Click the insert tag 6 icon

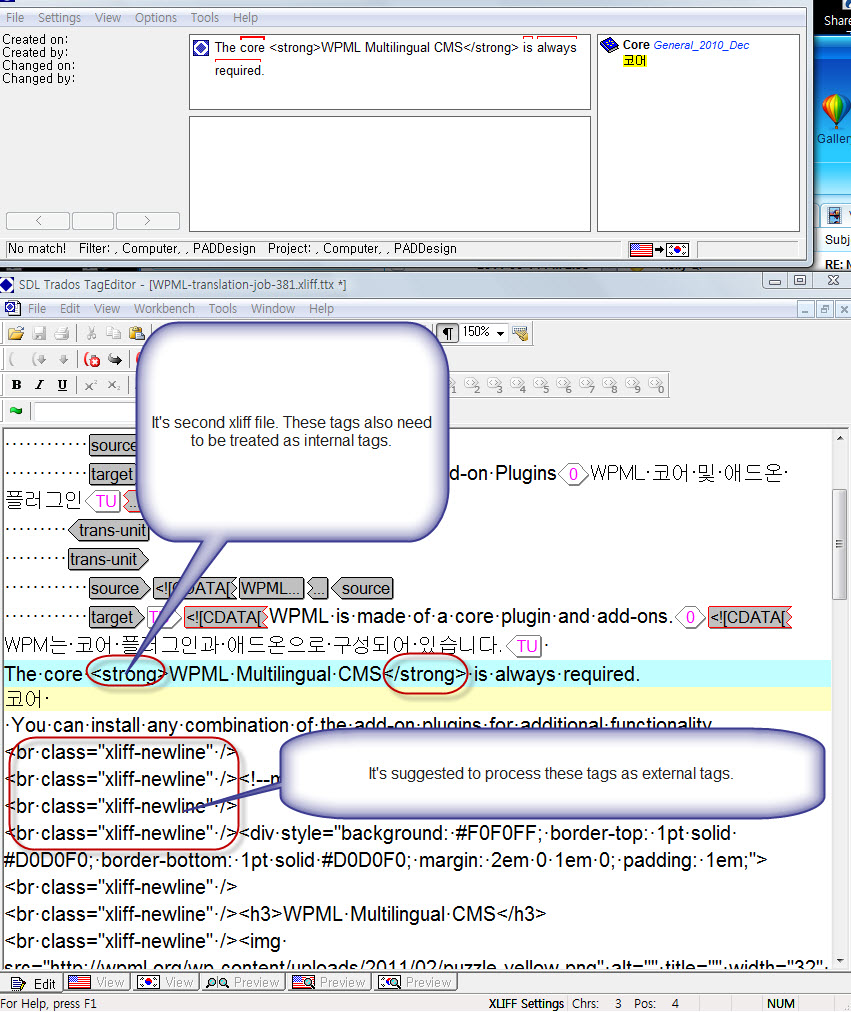(564, 385)
